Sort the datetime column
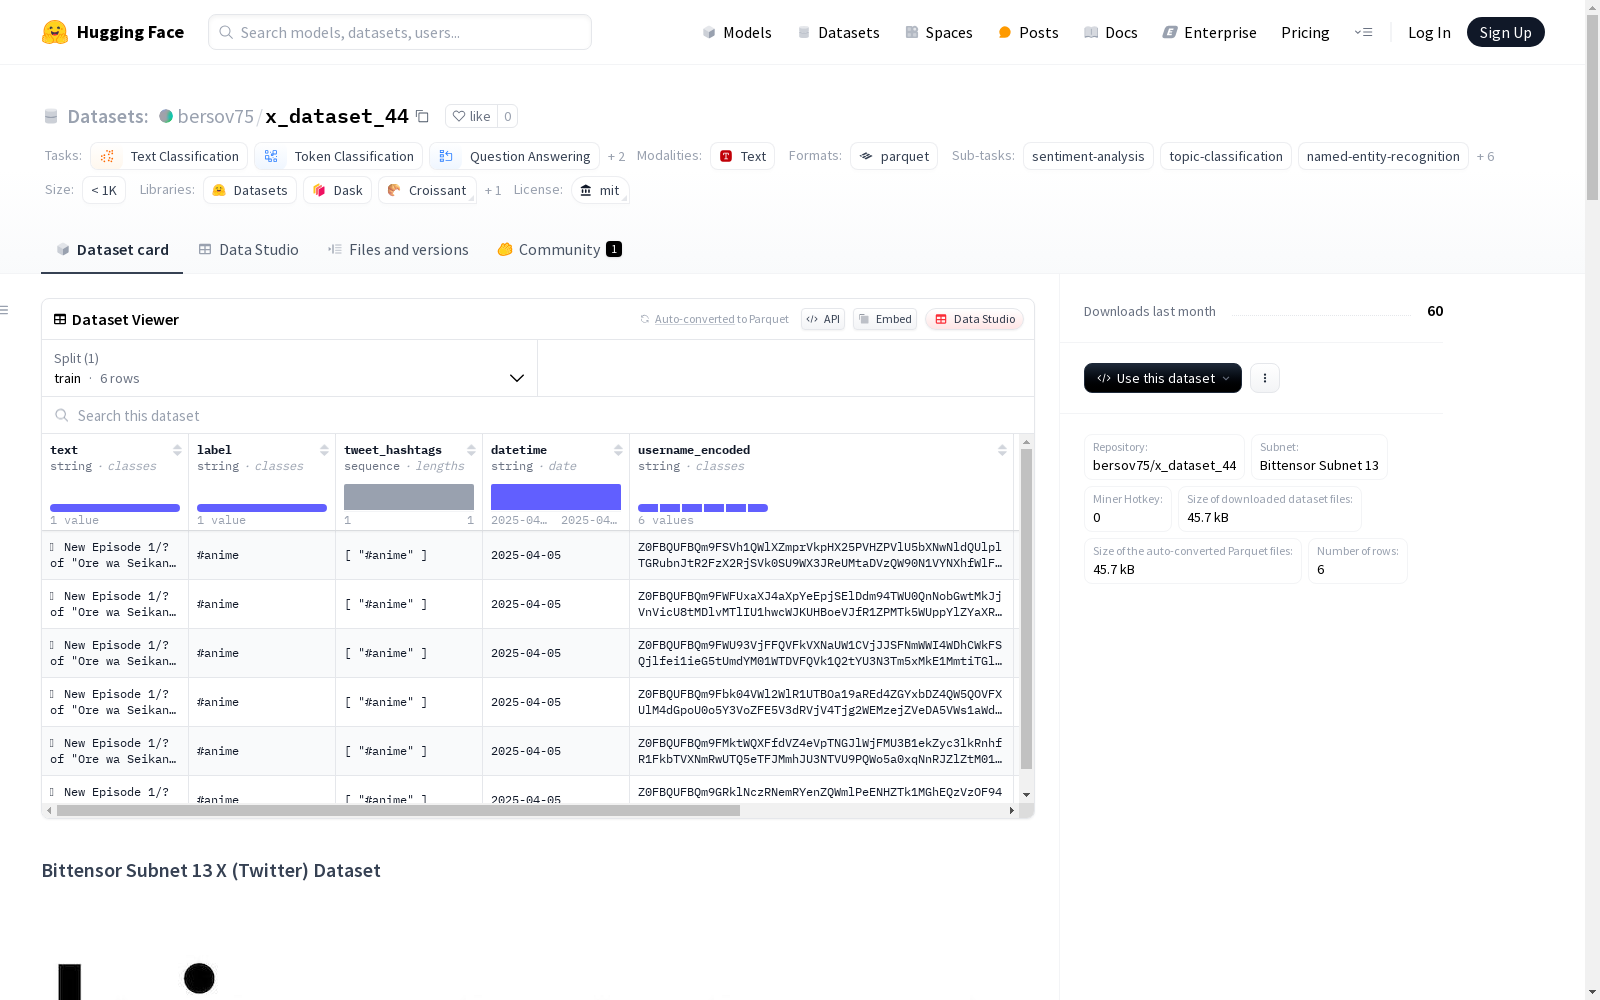 pos(618,450)
